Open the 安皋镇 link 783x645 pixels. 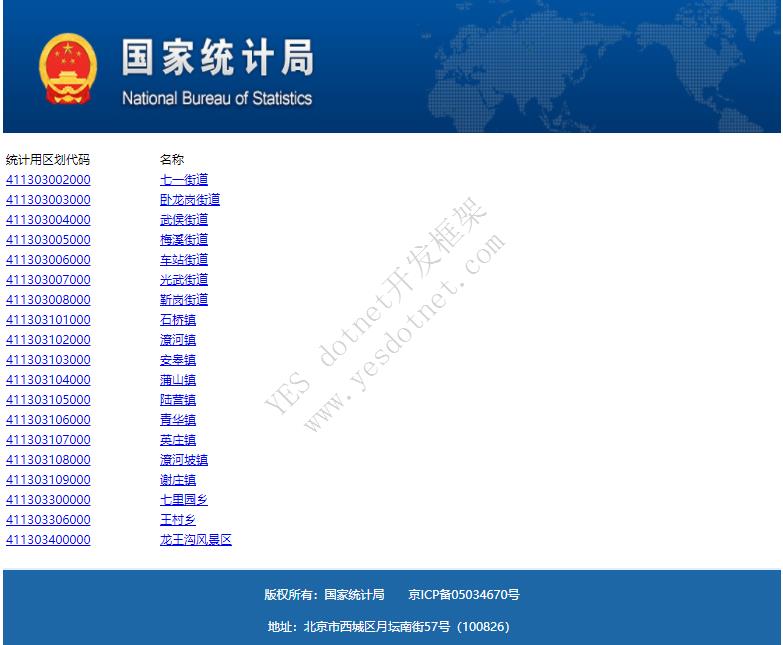point(178,359)
